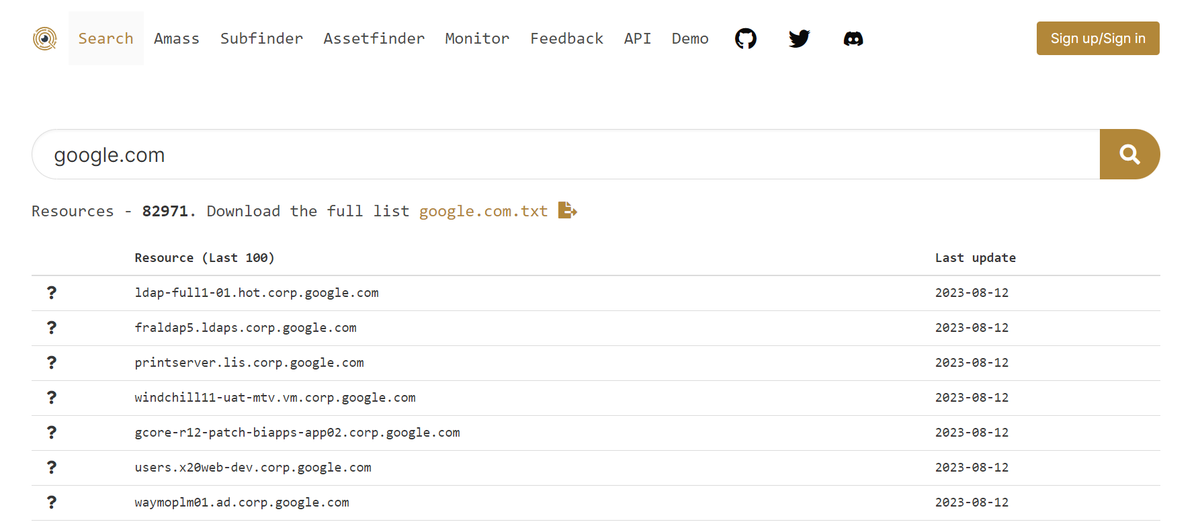Click question mark icon for gcore-r12-patch-biapps-app02 row
The image size is (1200, 522).
pyautogui.click(x=52, y=433)
